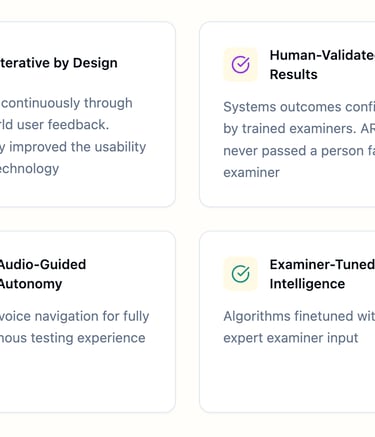The height and width of the screenshot is (437, 375).
Task: Select the 'by trained examiners' text line
Action: pyautogui.click(x=299, y=129)
